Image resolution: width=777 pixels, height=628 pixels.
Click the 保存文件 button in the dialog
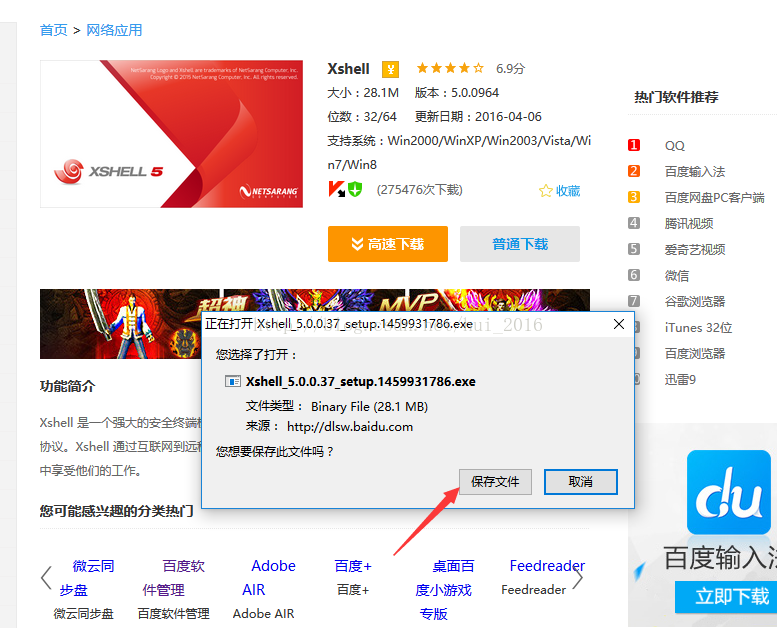click(x=495, y=482)
